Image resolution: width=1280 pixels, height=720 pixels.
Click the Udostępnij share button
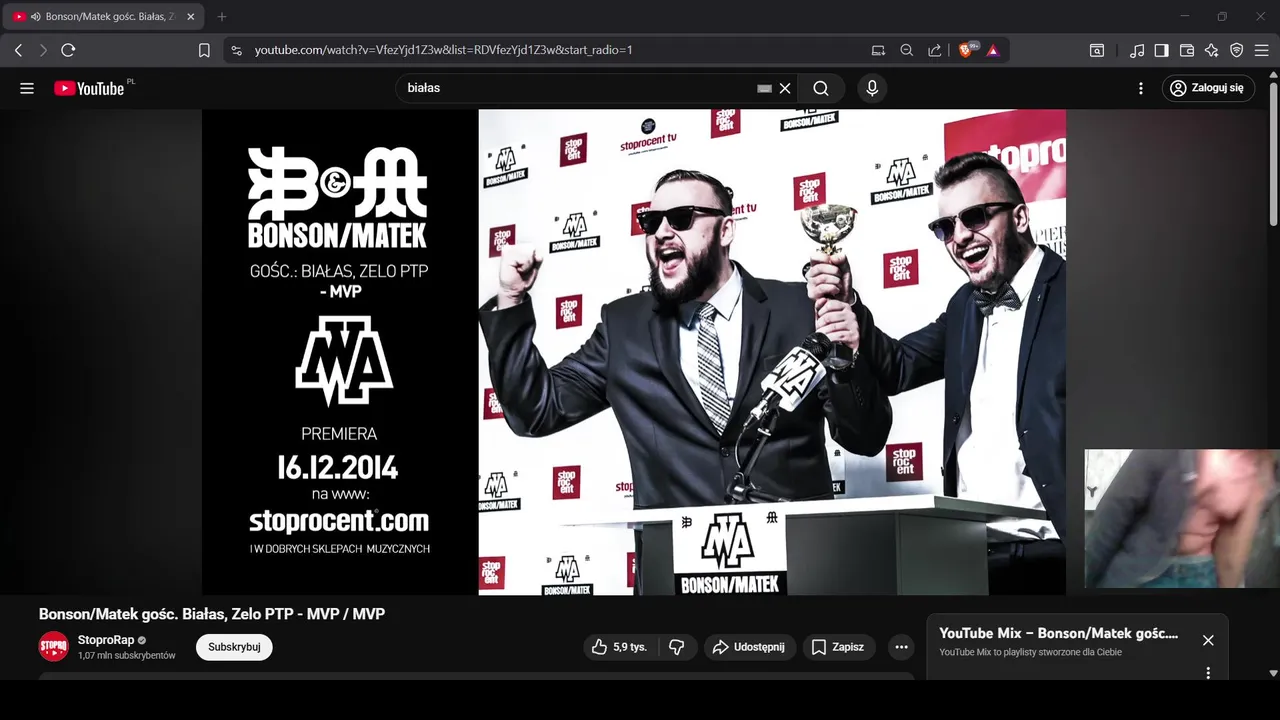point(750,647)
